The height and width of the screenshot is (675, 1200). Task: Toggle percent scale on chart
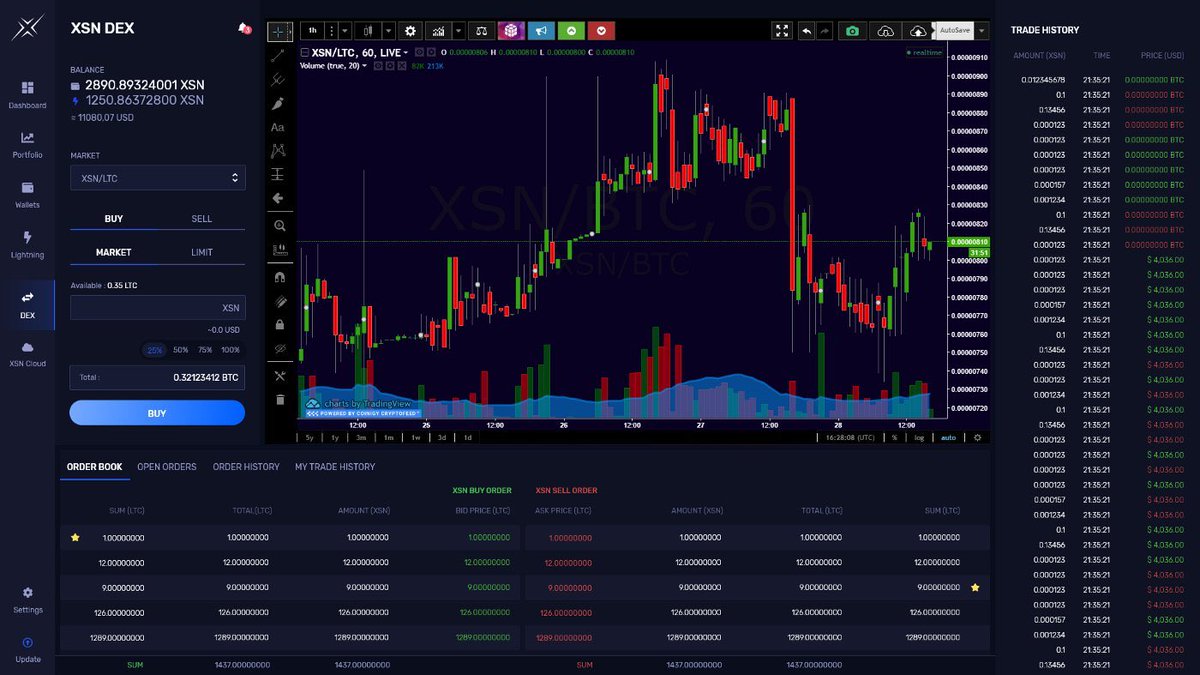(x=895, y=437)
